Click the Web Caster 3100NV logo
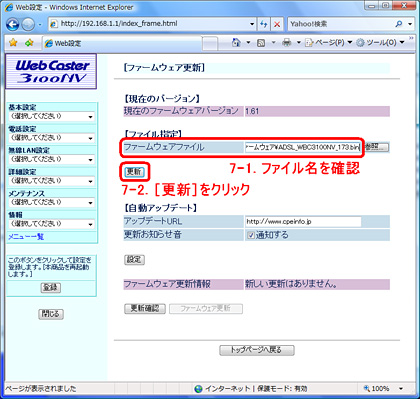 tap(51, 72)
